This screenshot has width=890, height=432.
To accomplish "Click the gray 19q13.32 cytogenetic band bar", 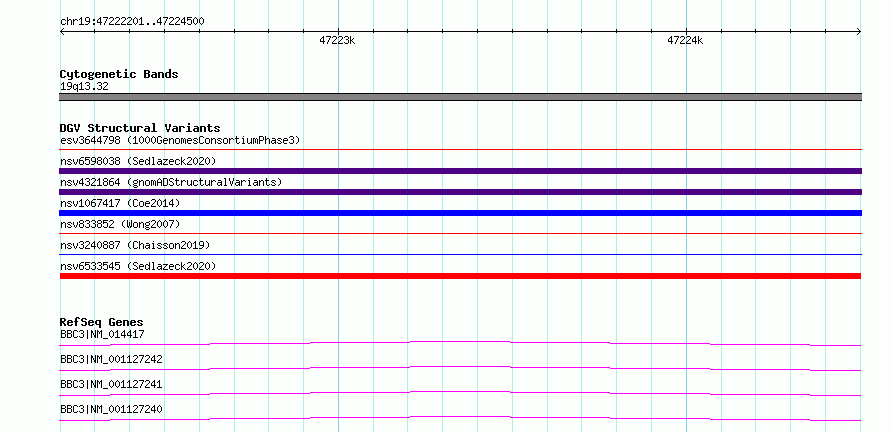I will [x=460, y=97].
